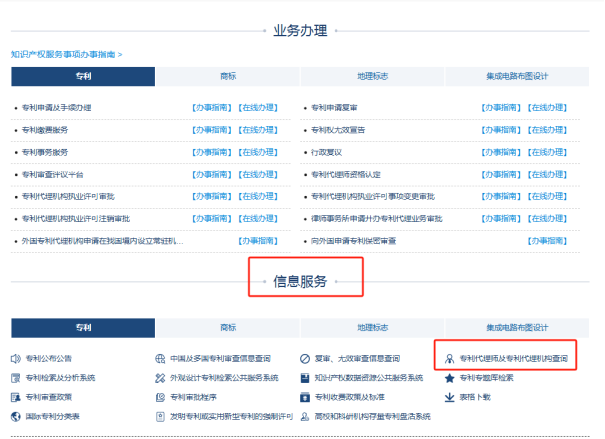Select 专利 tab in 信息服务 section

[83, 327]
